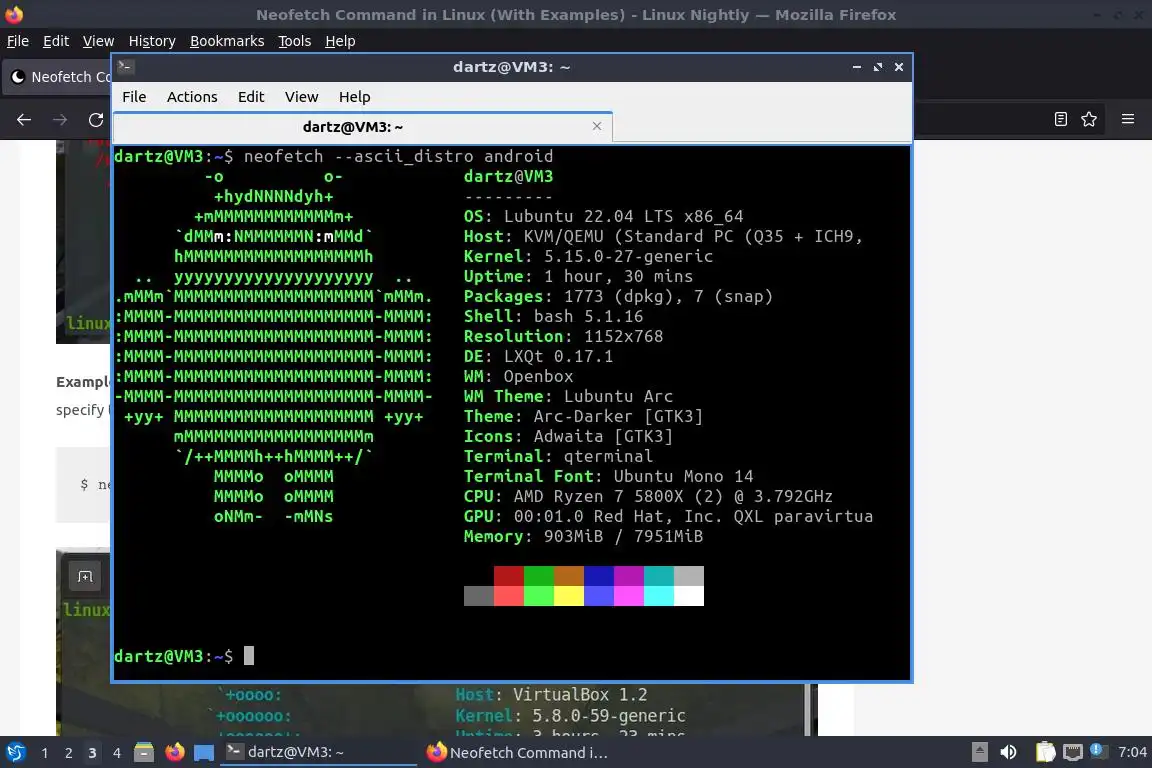Launch the file manager from taskbar
Viewport: 1152px width, 768px height.
(144, 753)
